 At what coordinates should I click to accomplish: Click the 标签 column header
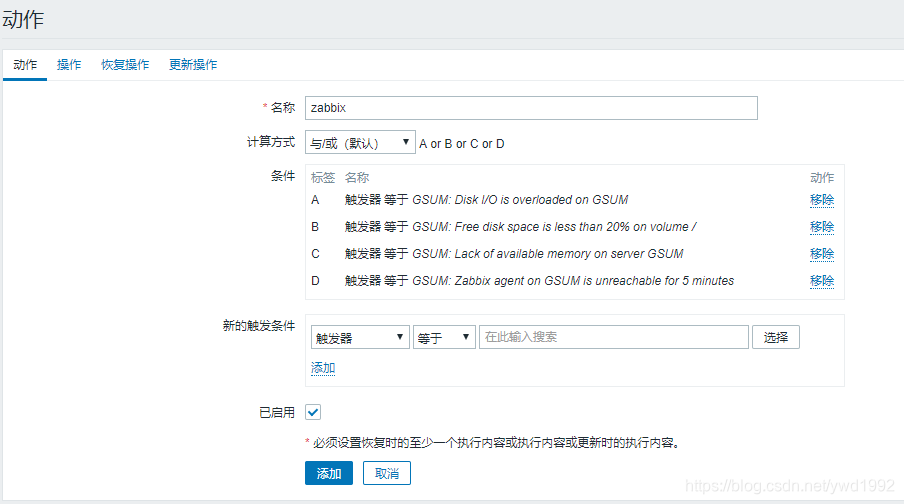(323, 178)
